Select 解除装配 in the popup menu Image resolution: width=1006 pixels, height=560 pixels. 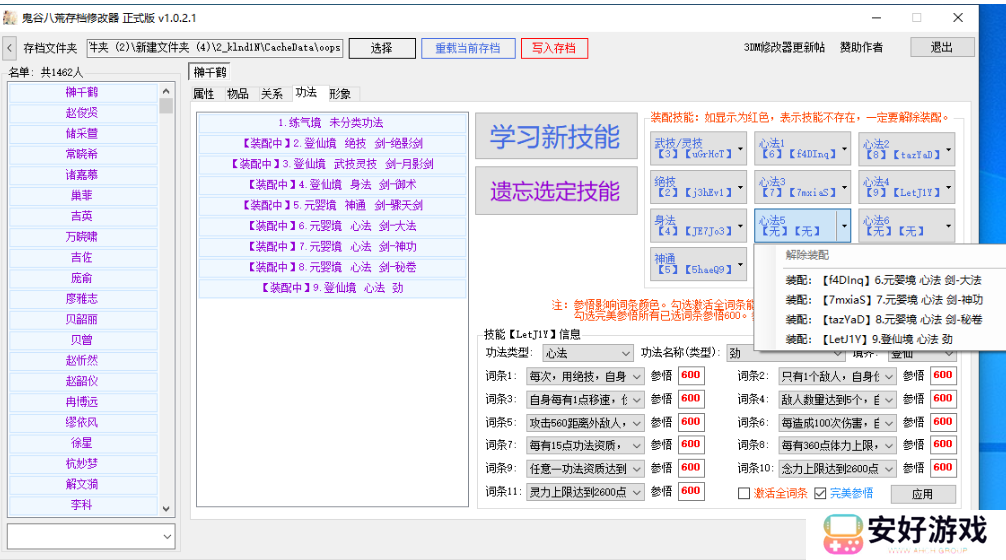coord(807,255)
